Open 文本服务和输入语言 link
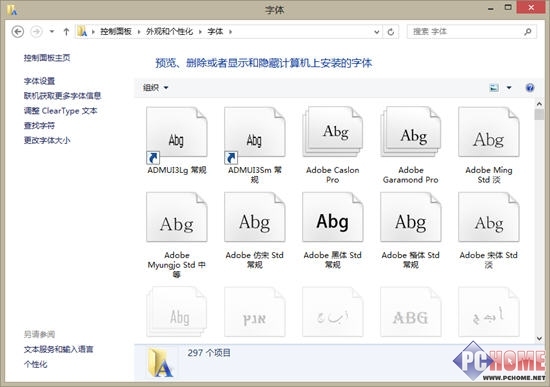Image resolution: width=550 pixels, height=387 pixels. tap(59, 349)
